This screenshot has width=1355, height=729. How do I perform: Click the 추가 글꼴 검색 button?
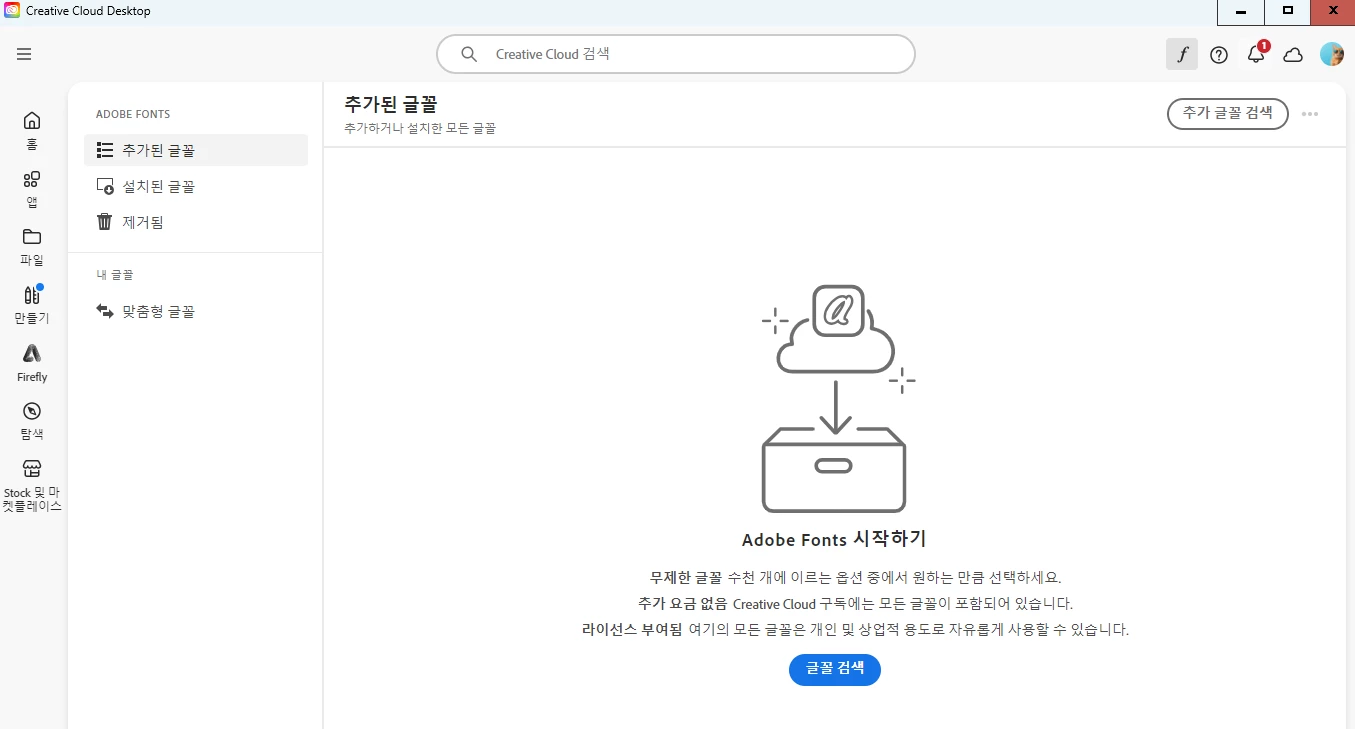tap(1227, 113)
